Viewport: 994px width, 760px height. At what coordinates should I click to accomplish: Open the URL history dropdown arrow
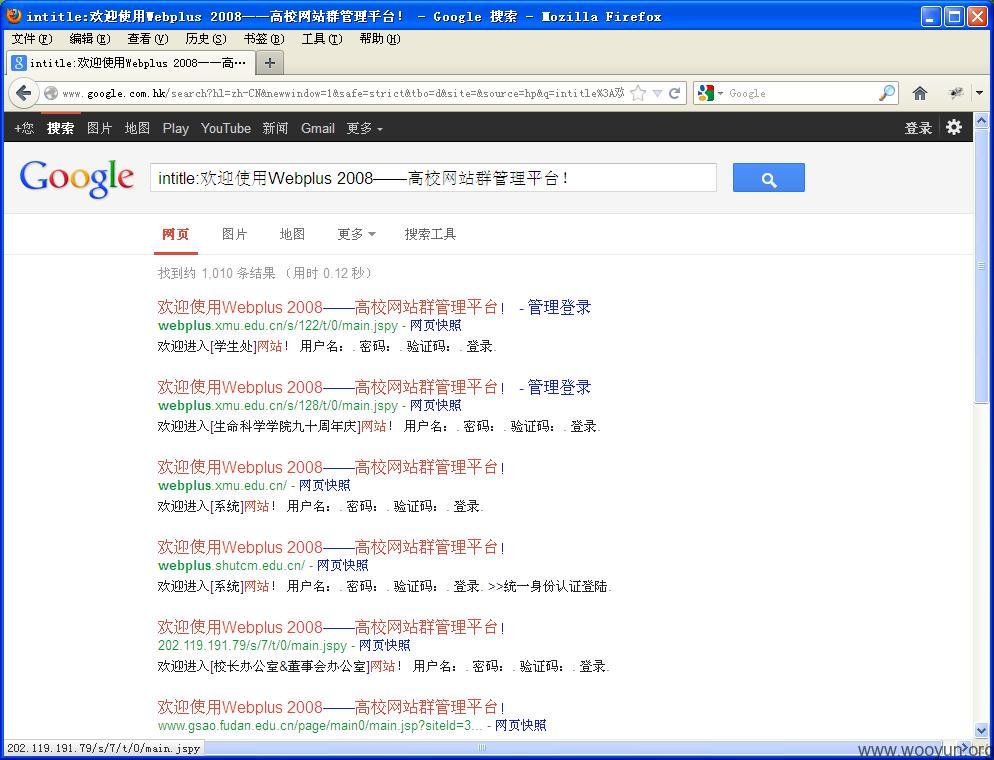pyautogui.click(x=657, y=94)
